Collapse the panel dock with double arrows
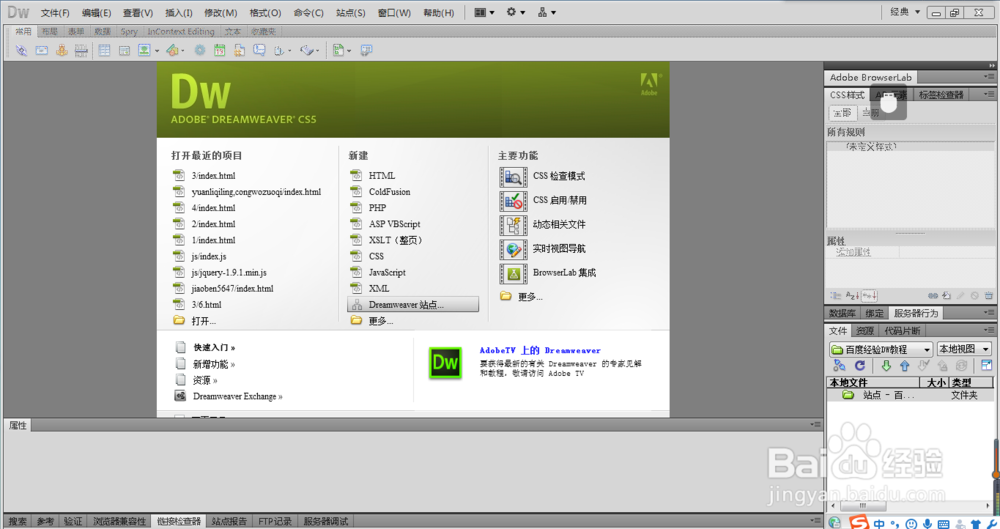 (x=992, y=65)
